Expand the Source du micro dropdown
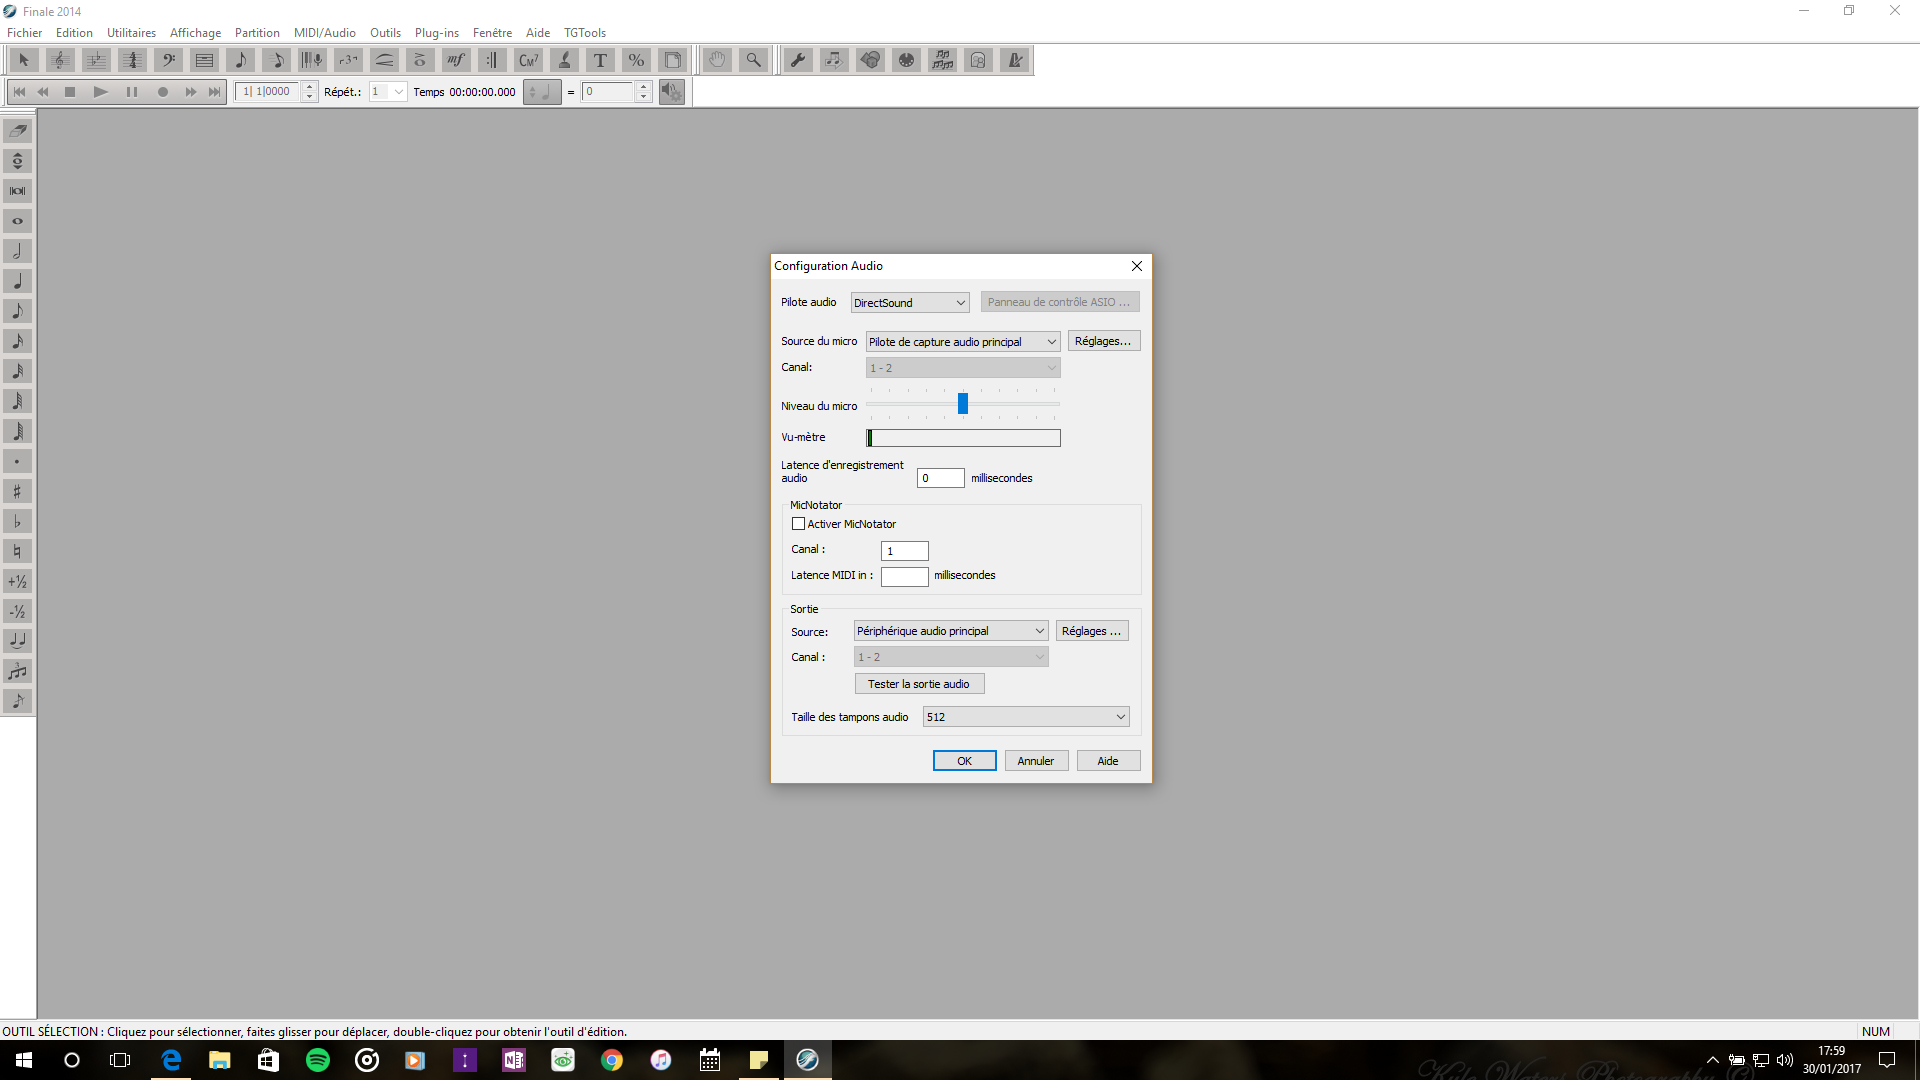Image resolution: width=1920 pixels, height=1080 pixels. (x=962, y=342)
